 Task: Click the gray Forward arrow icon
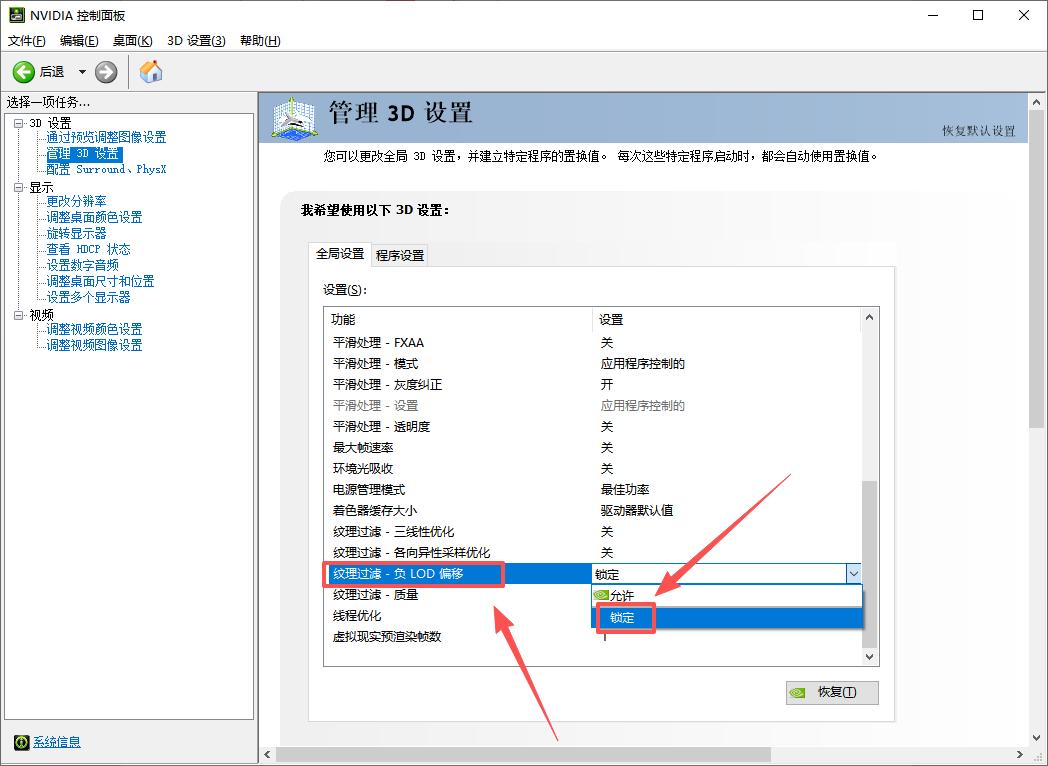tap(106, 72)
